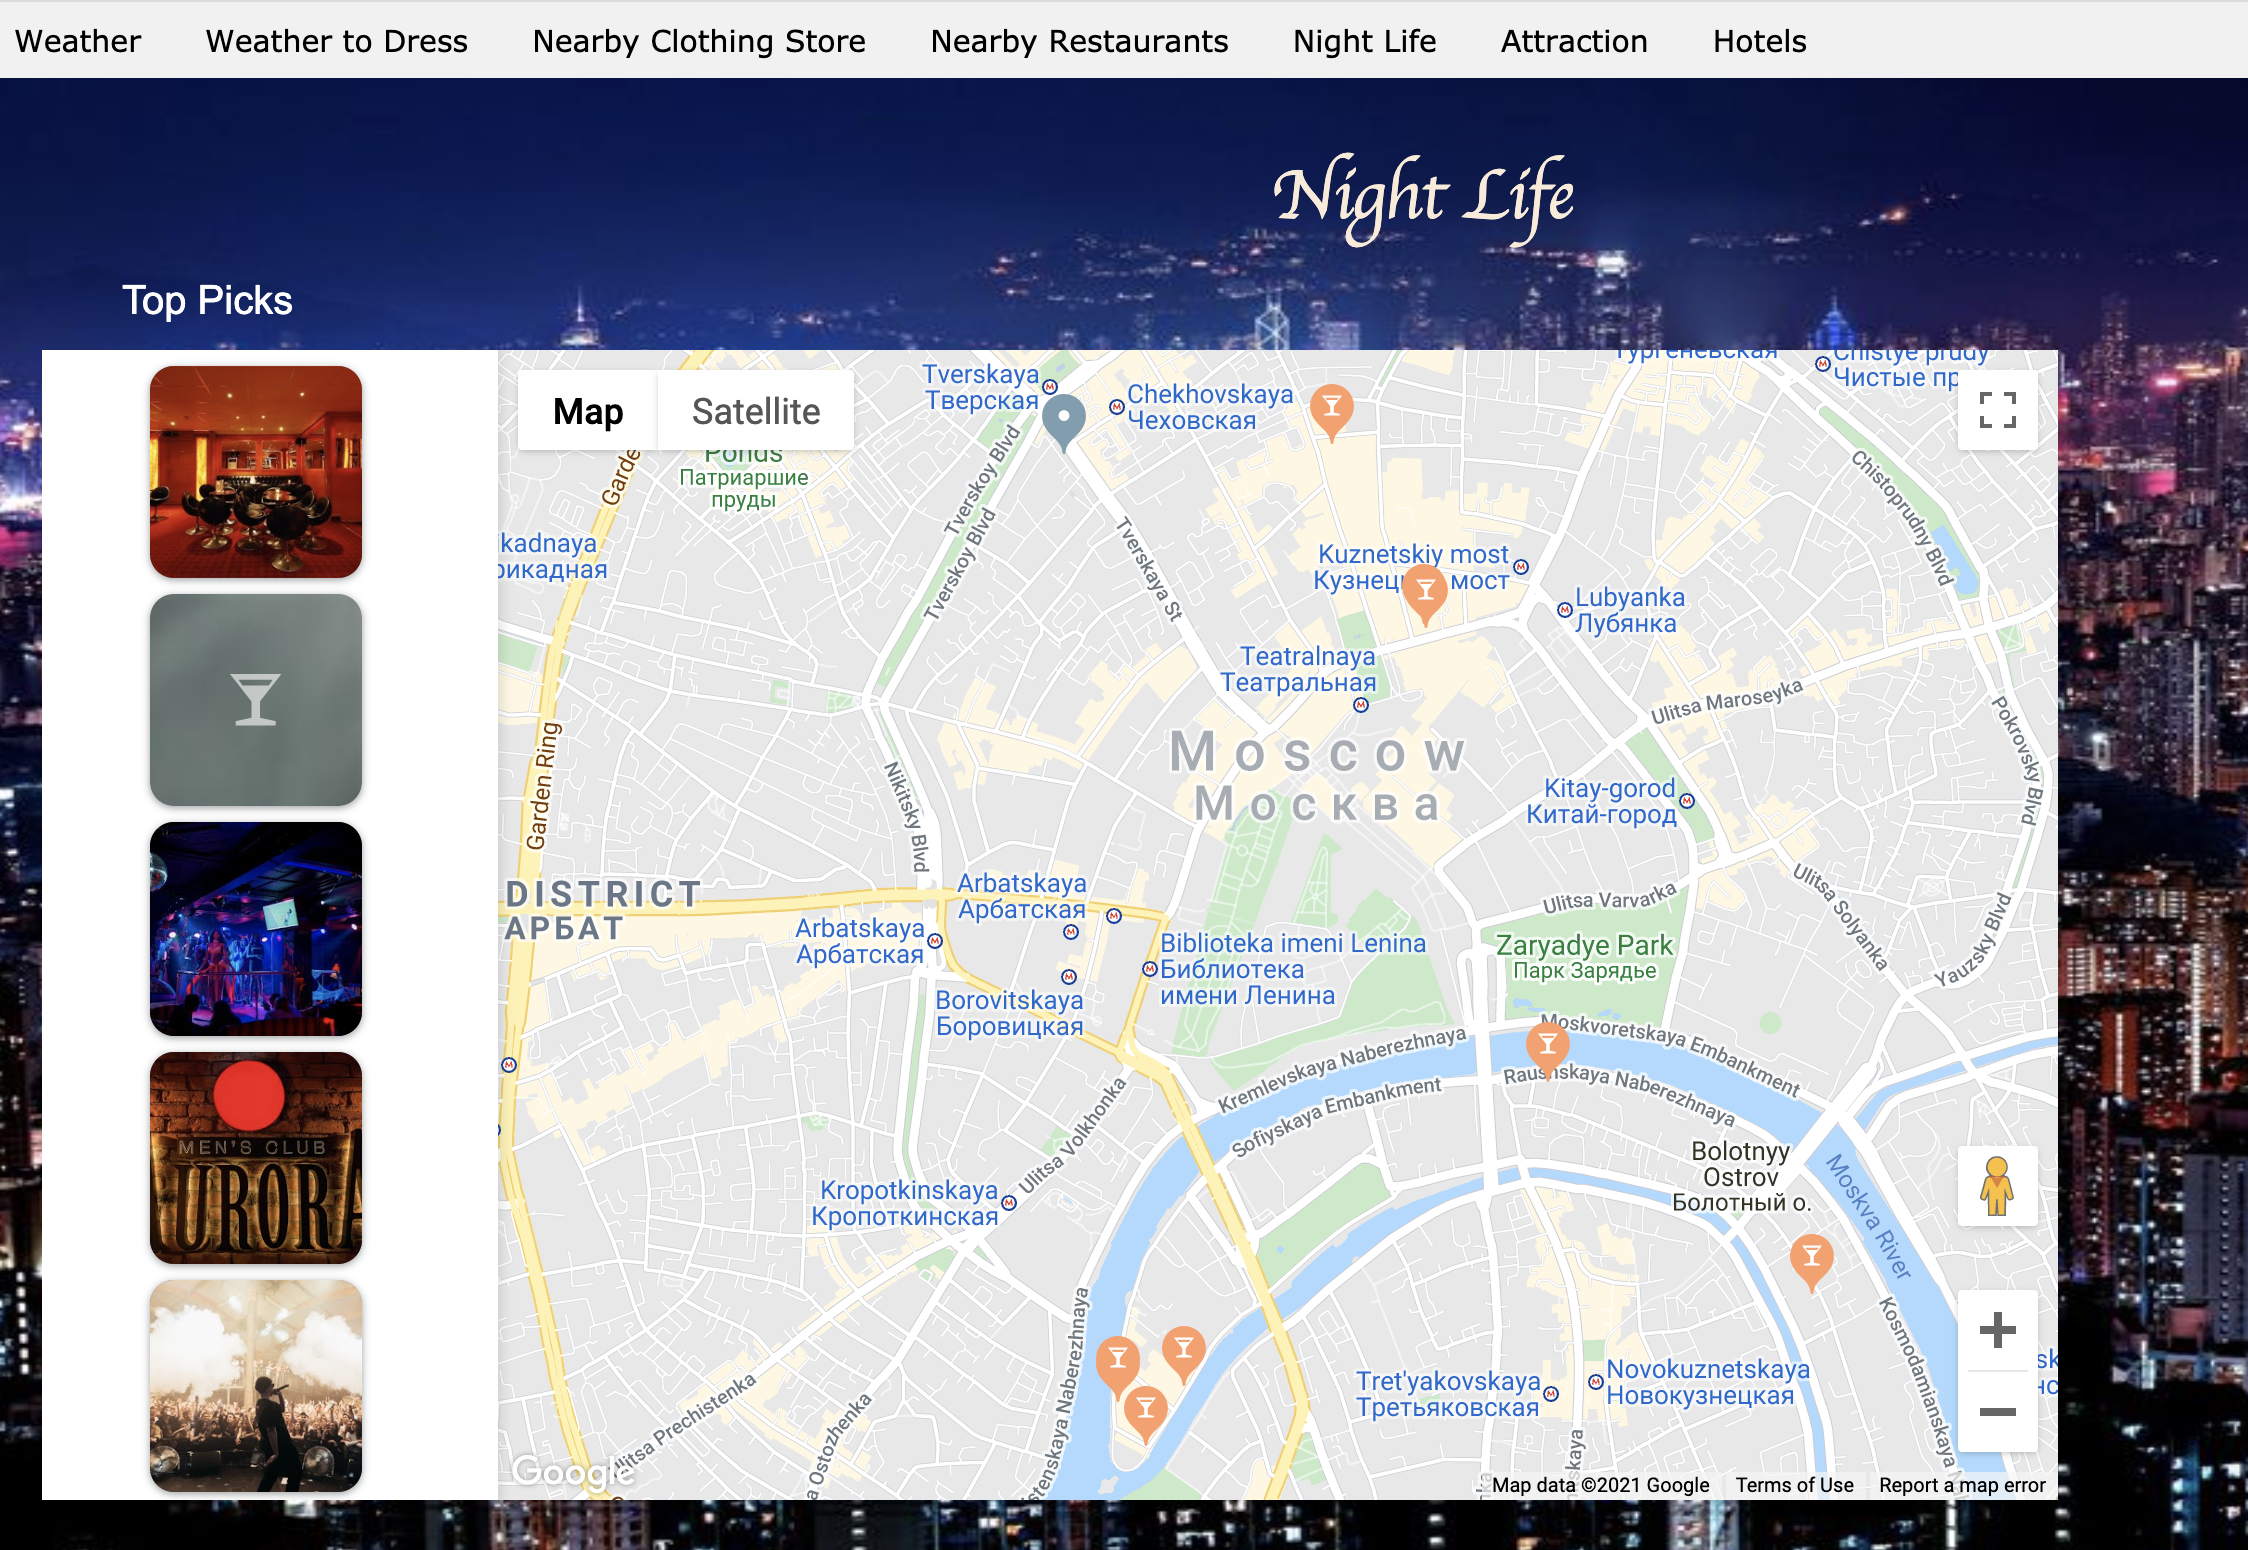Click the Report a map error link
Viewport: 2248px width, 1550px height.
[x=1962, y=1485]
